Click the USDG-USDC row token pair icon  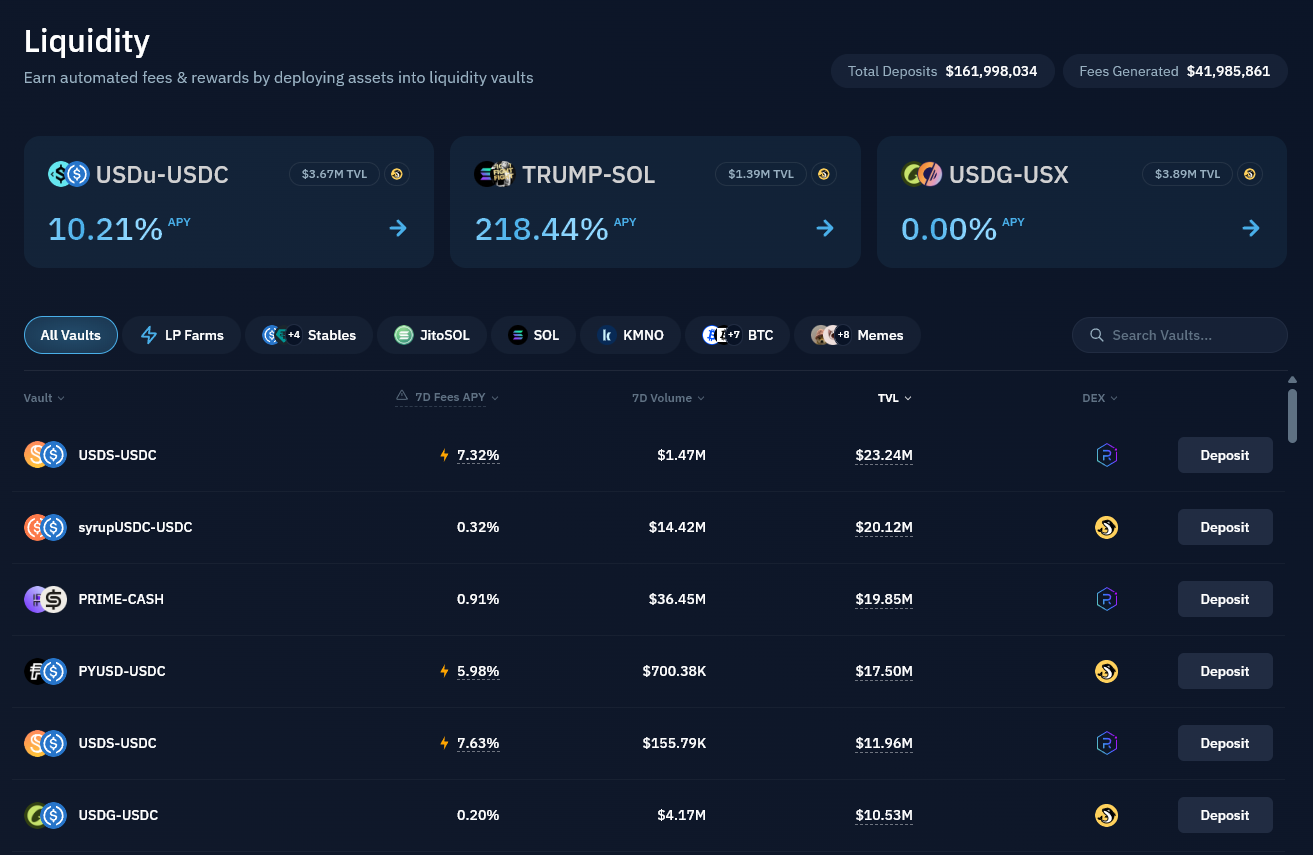point(45,815)
